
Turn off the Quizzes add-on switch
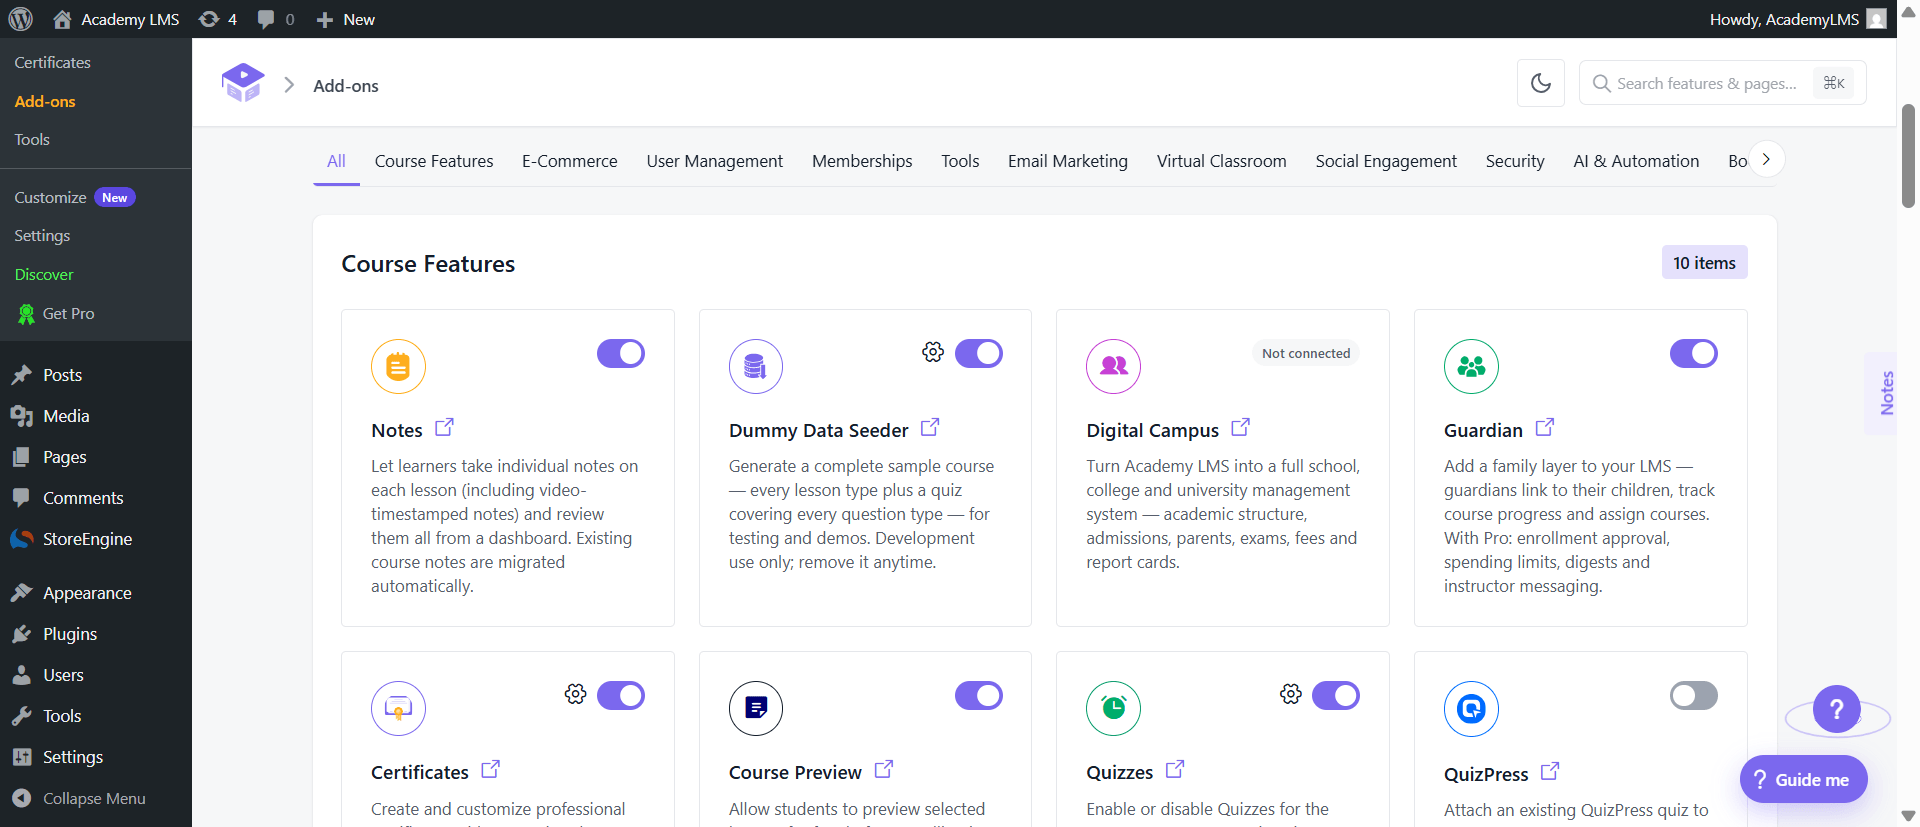1336,695
